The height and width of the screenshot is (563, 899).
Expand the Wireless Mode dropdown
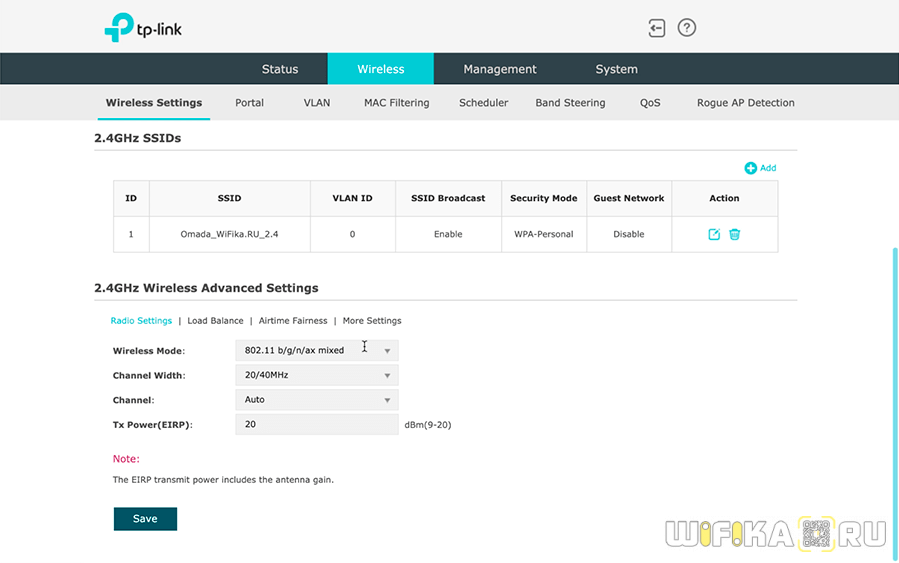pos(316,351)
